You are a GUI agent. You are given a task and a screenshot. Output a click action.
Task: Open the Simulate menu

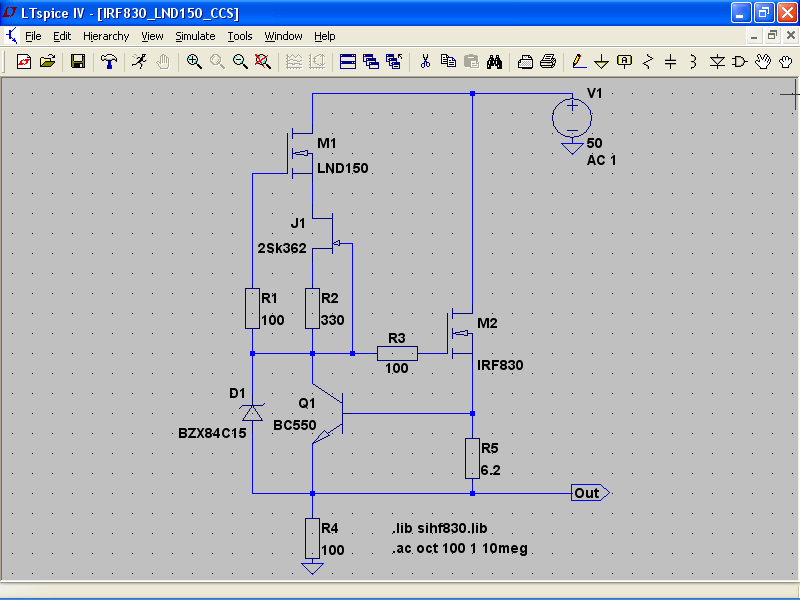[x=195, y=36]
